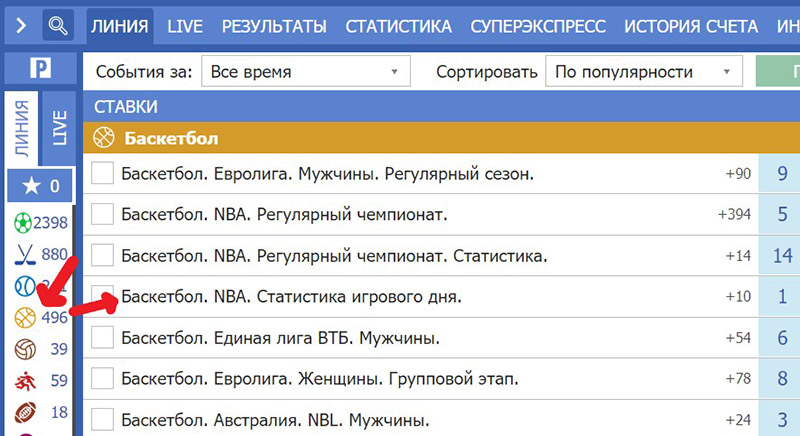This screenshot has height=436, width=800.
Task: Select the tennis ball icon
Action: (24, 286)
